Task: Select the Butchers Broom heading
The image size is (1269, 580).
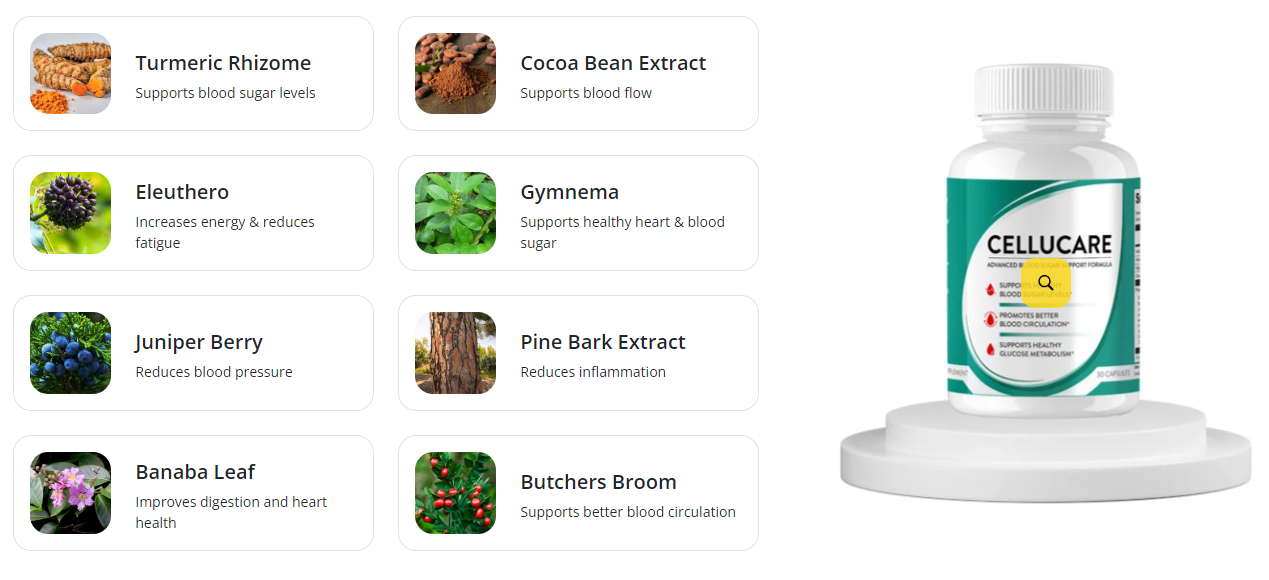Action: [598, 482]
